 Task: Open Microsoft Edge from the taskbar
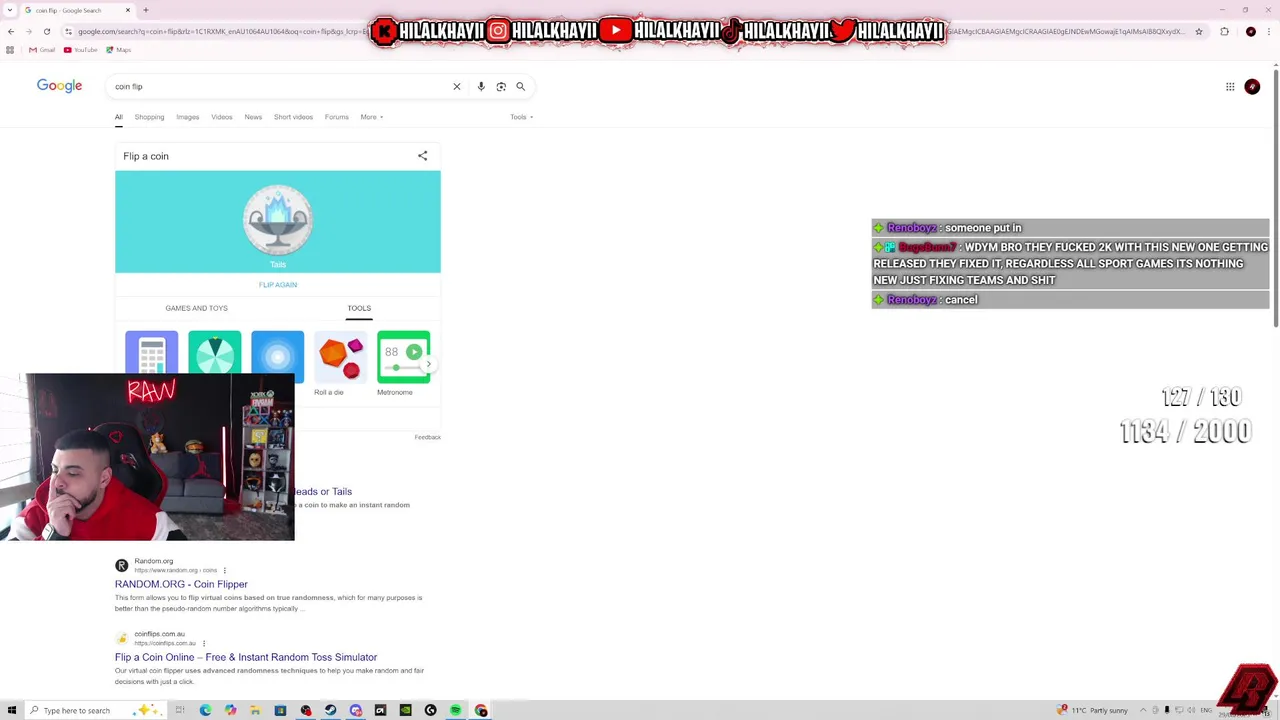tap(205, 711)
